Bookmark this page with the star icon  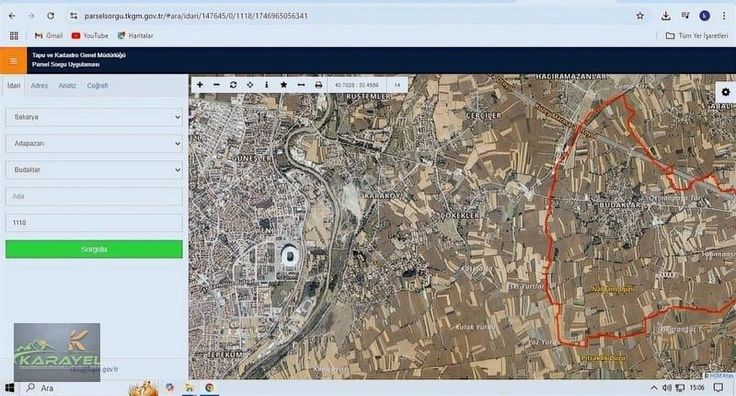point(640,16)
